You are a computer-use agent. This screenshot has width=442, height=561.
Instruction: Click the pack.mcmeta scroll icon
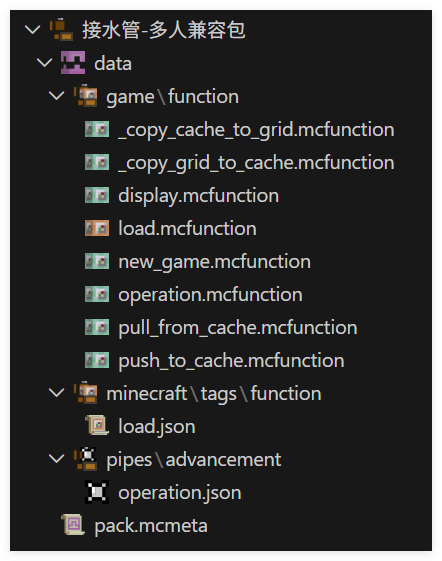[73, 525]
